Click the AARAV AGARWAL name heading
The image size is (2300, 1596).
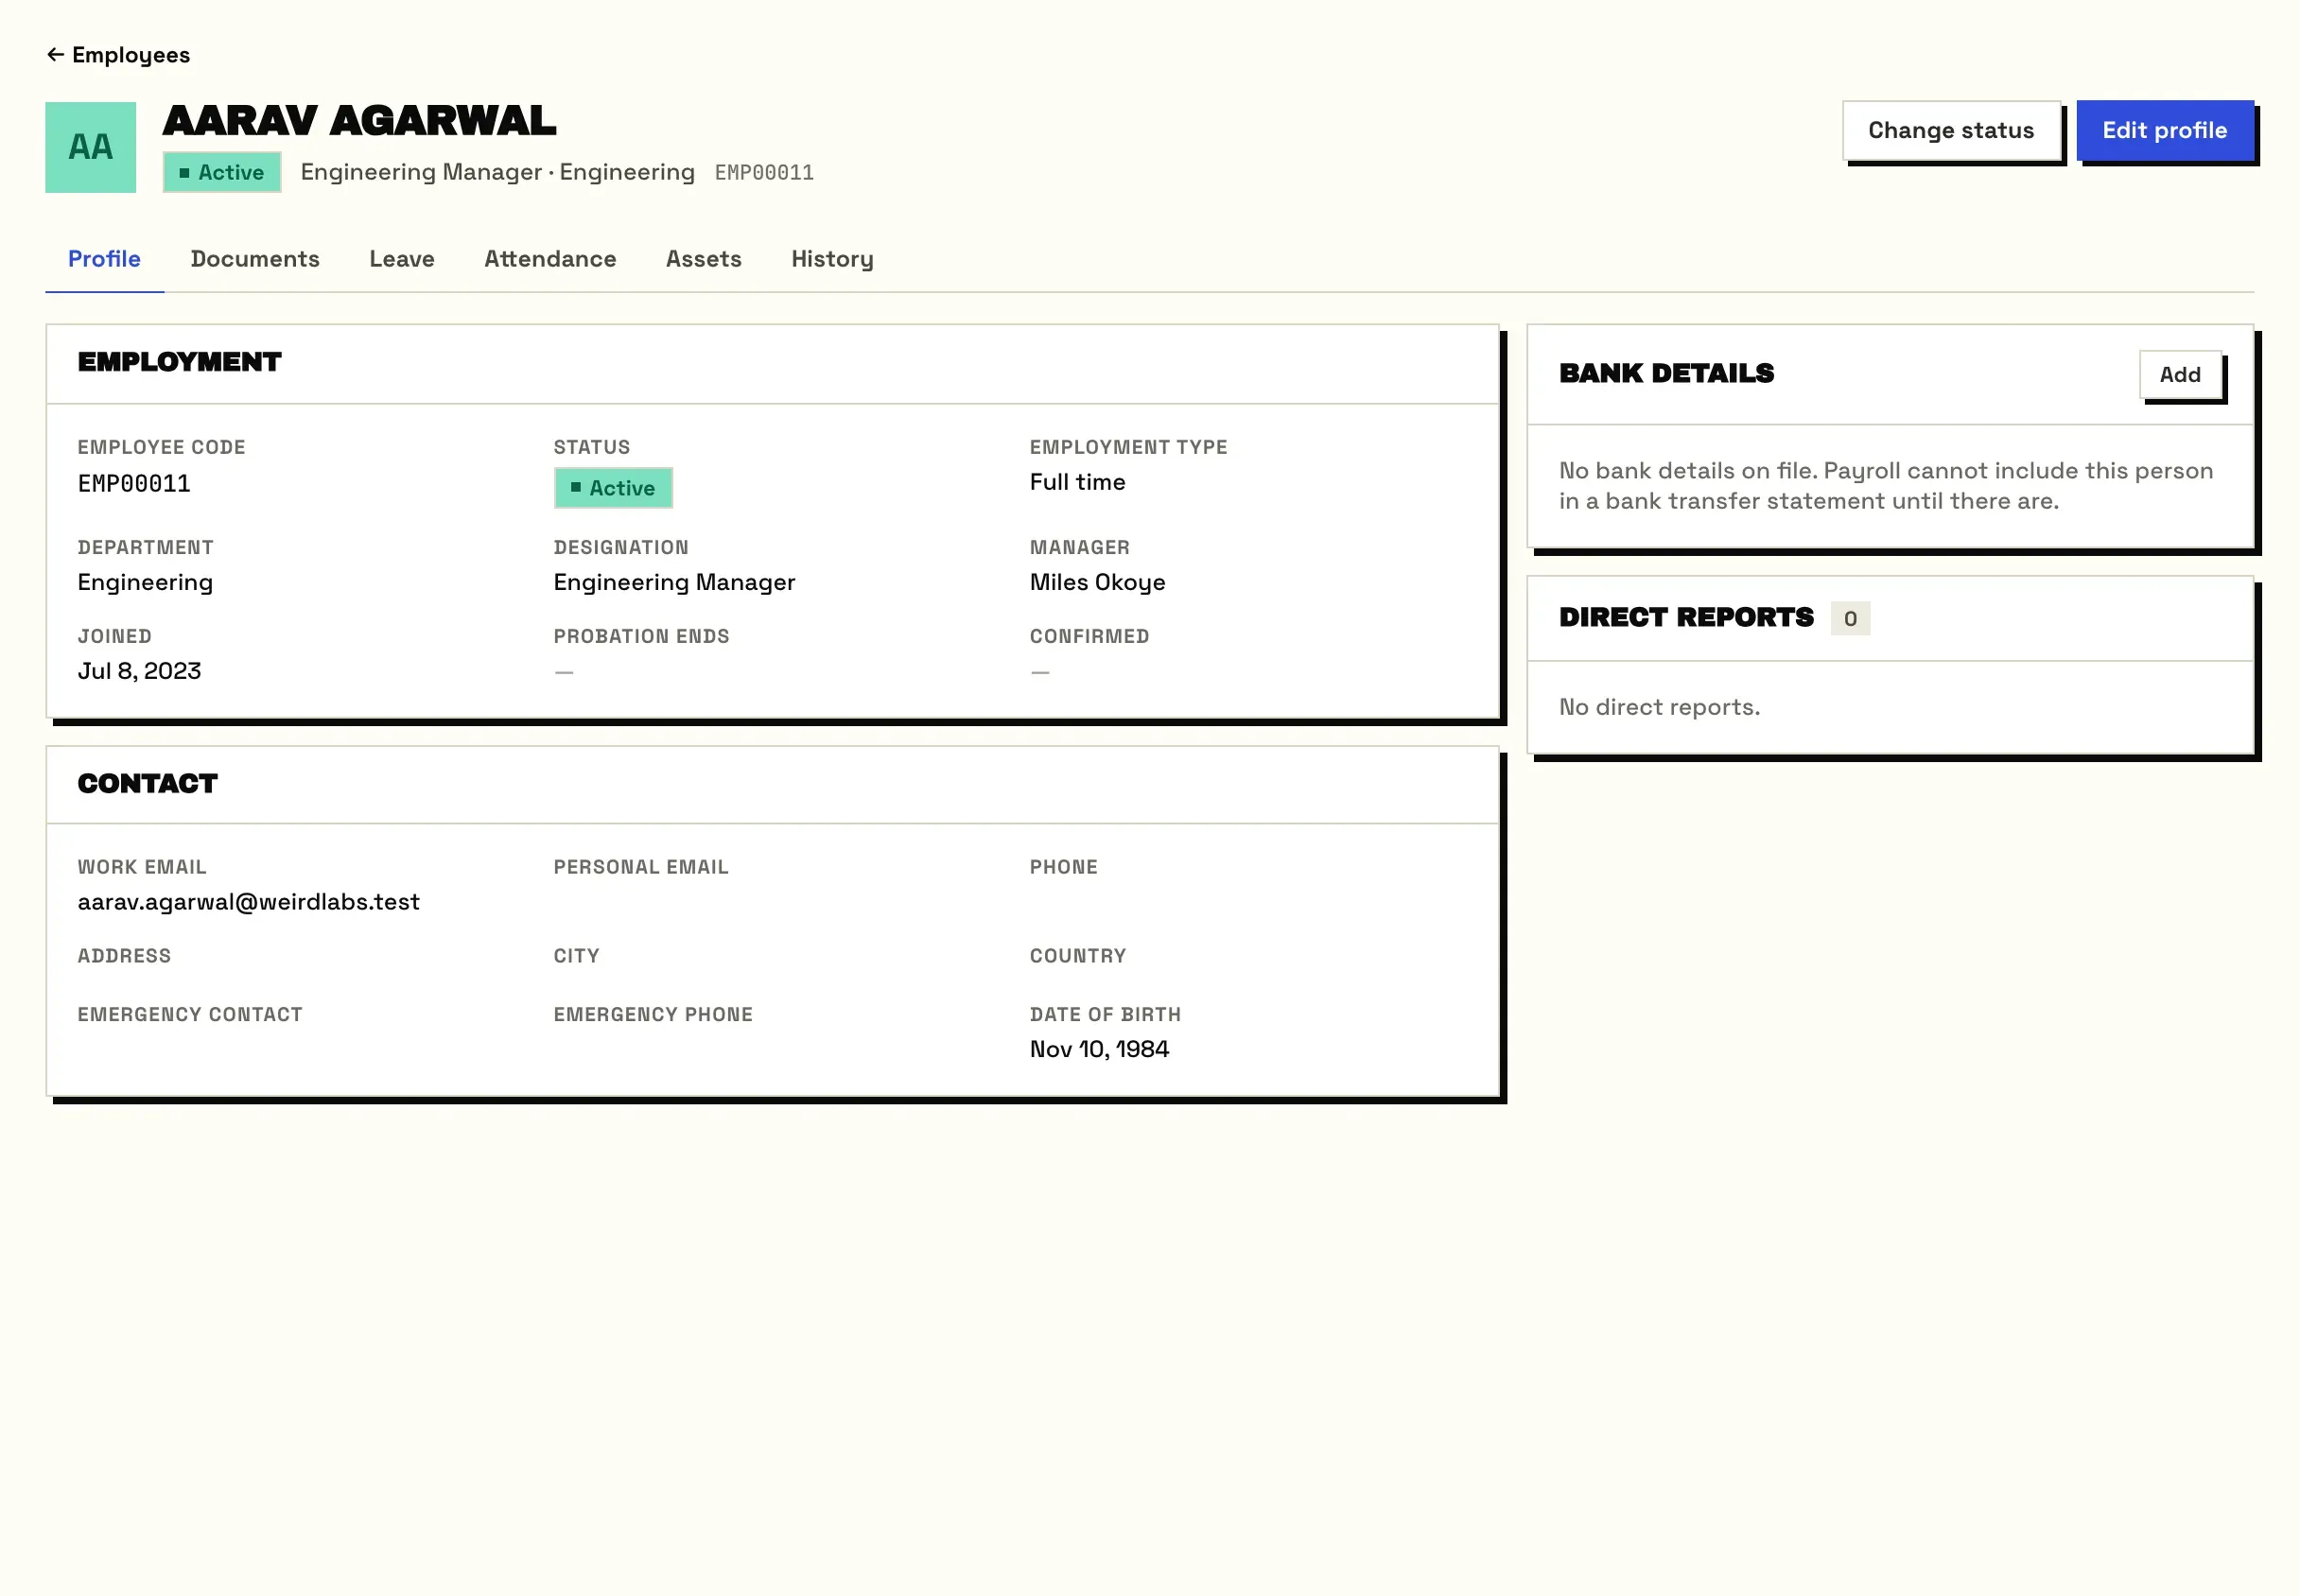pyautogui.click(x=360, y=121)
